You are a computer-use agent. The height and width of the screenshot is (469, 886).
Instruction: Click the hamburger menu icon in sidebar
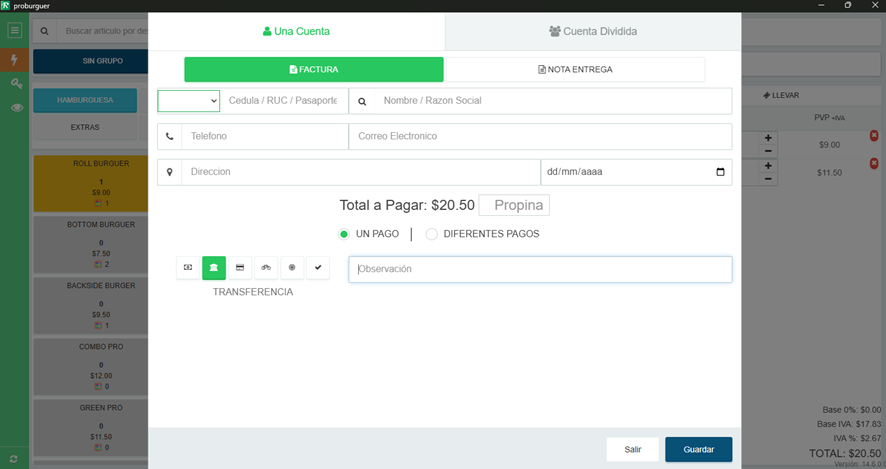[15, 31]
